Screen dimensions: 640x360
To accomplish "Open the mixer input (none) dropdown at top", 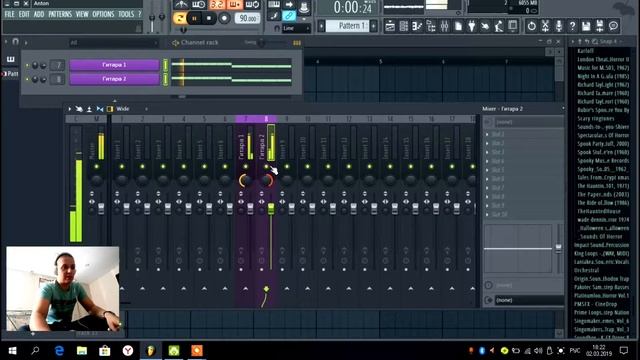I will coord(529,122).
